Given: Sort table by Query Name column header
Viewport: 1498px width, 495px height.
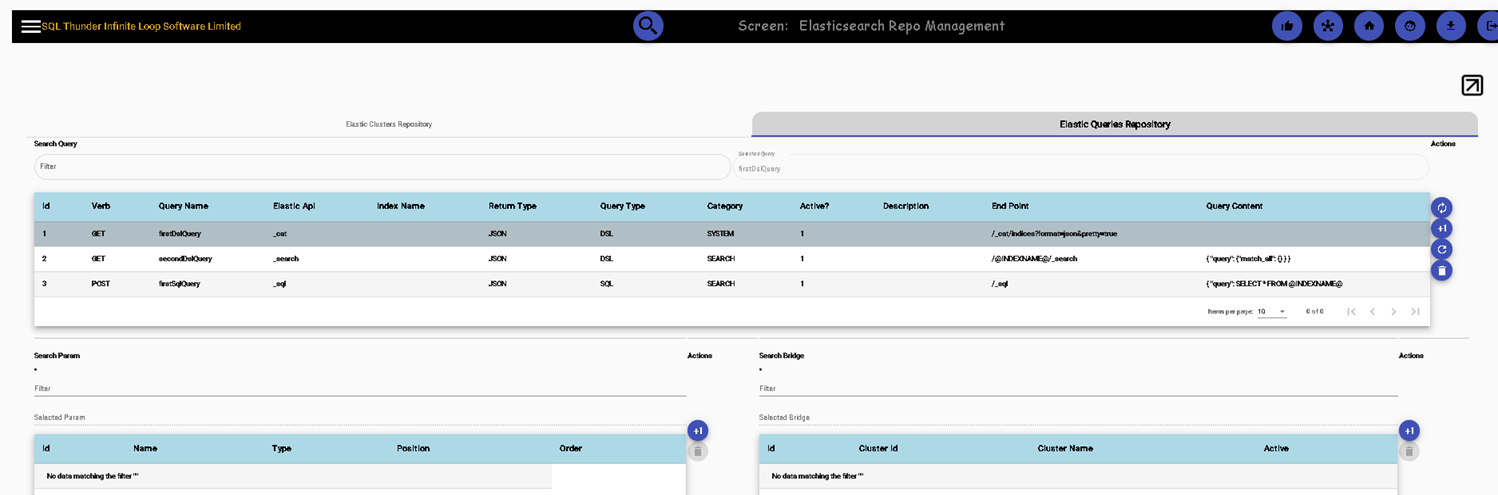Looking at the screenshot, I should (x=183, y=206).
